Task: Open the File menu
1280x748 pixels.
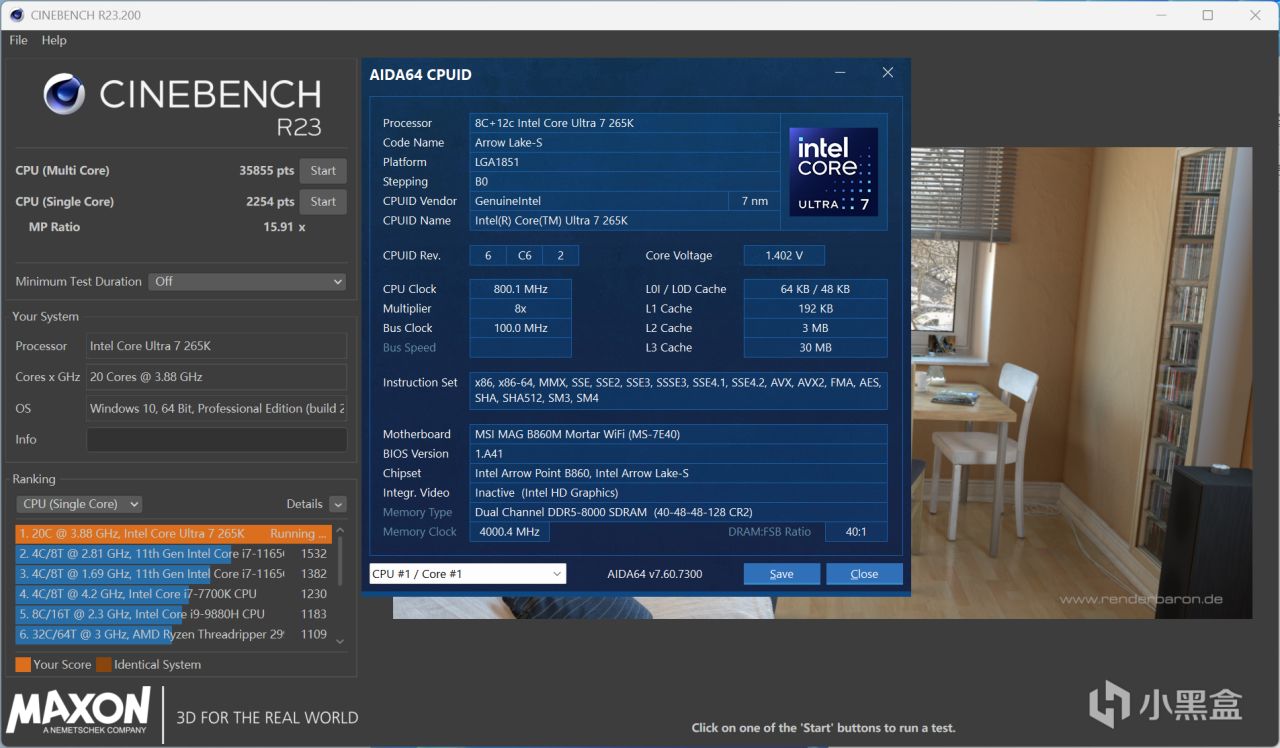Action: [18, 40]
